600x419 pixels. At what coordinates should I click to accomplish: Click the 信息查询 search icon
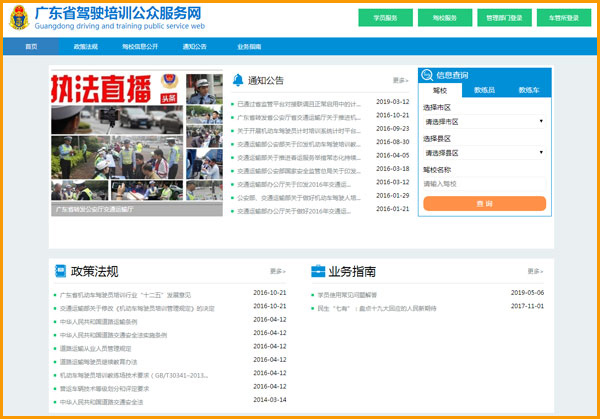coord(427,75)
